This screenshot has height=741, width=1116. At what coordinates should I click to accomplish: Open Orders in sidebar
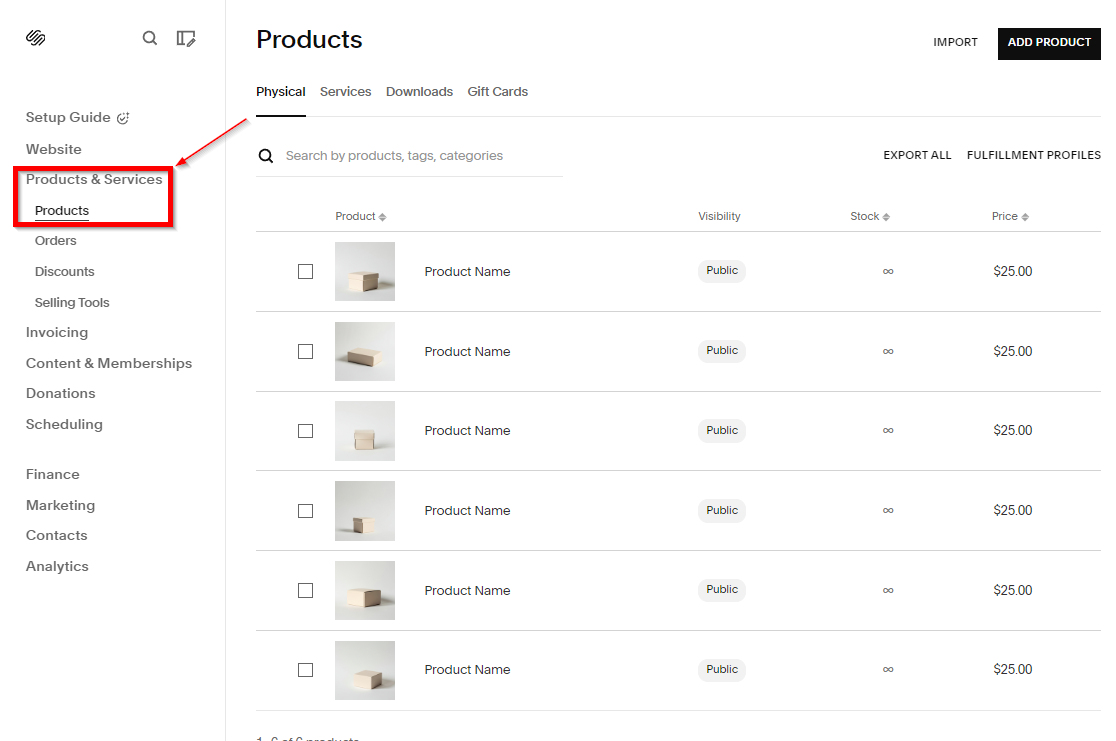tap(56, 241)
